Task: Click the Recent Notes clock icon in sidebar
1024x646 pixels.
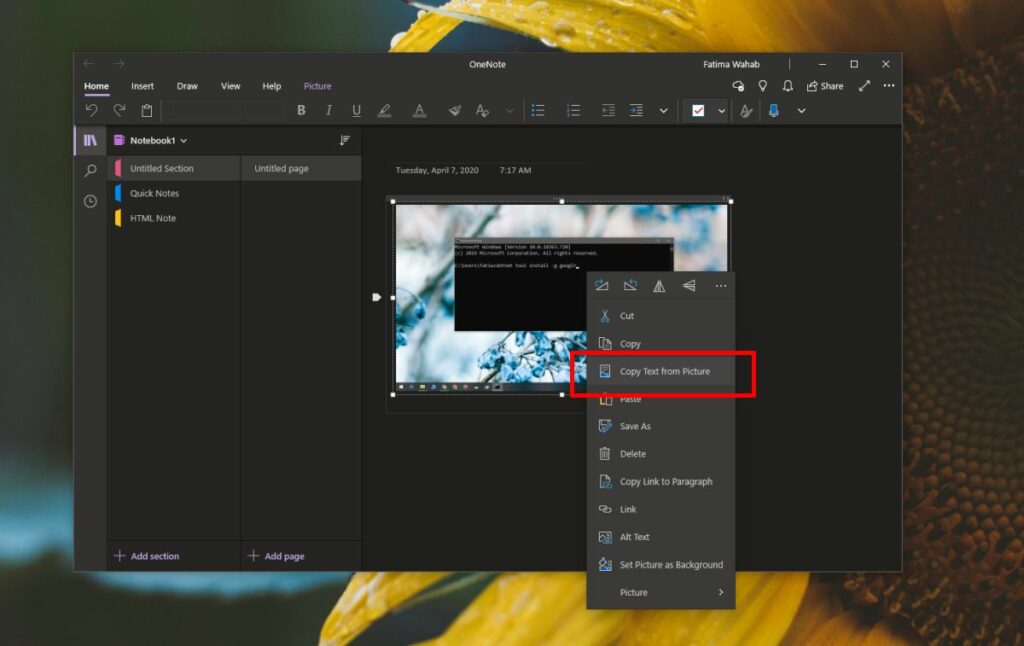Action: (x=90, y=201)
